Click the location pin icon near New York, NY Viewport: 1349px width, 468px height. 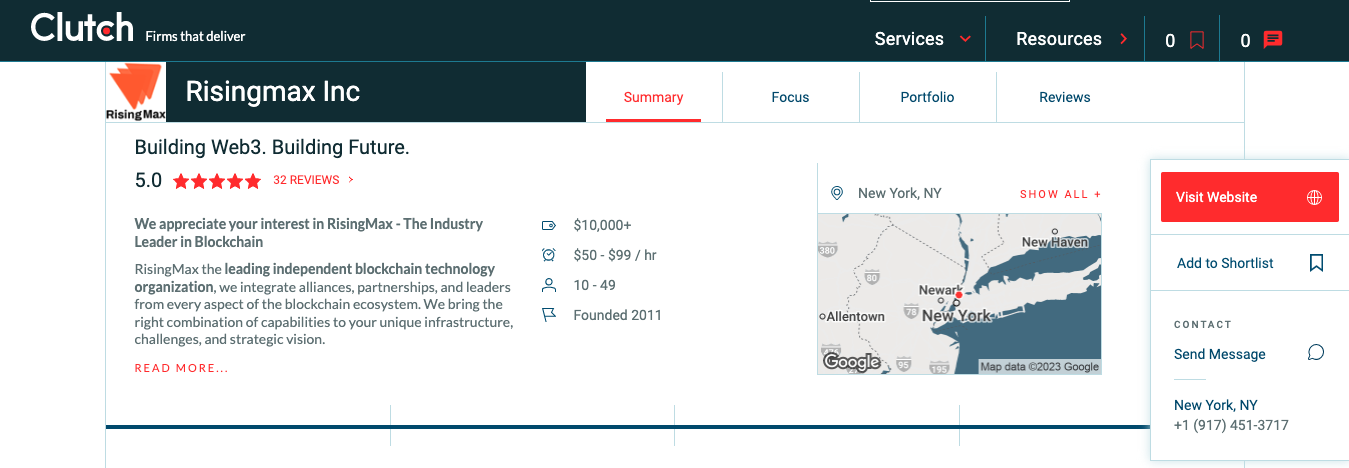coord(837,193)
